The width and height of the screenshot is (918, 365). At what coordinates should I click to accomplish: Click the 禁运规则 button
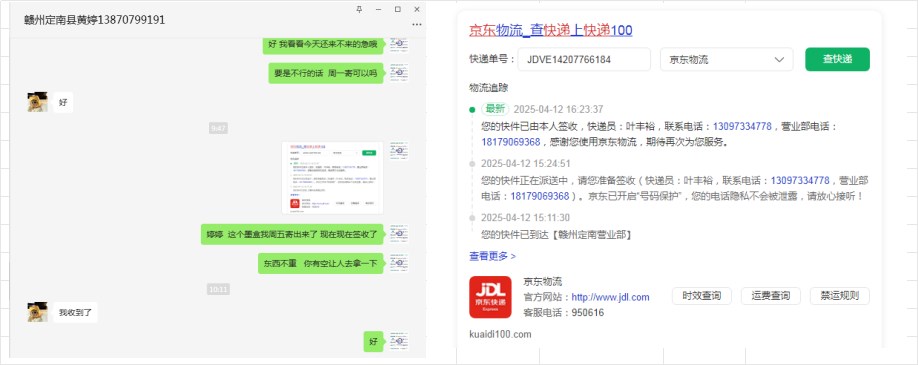click(x=840, y=296)
